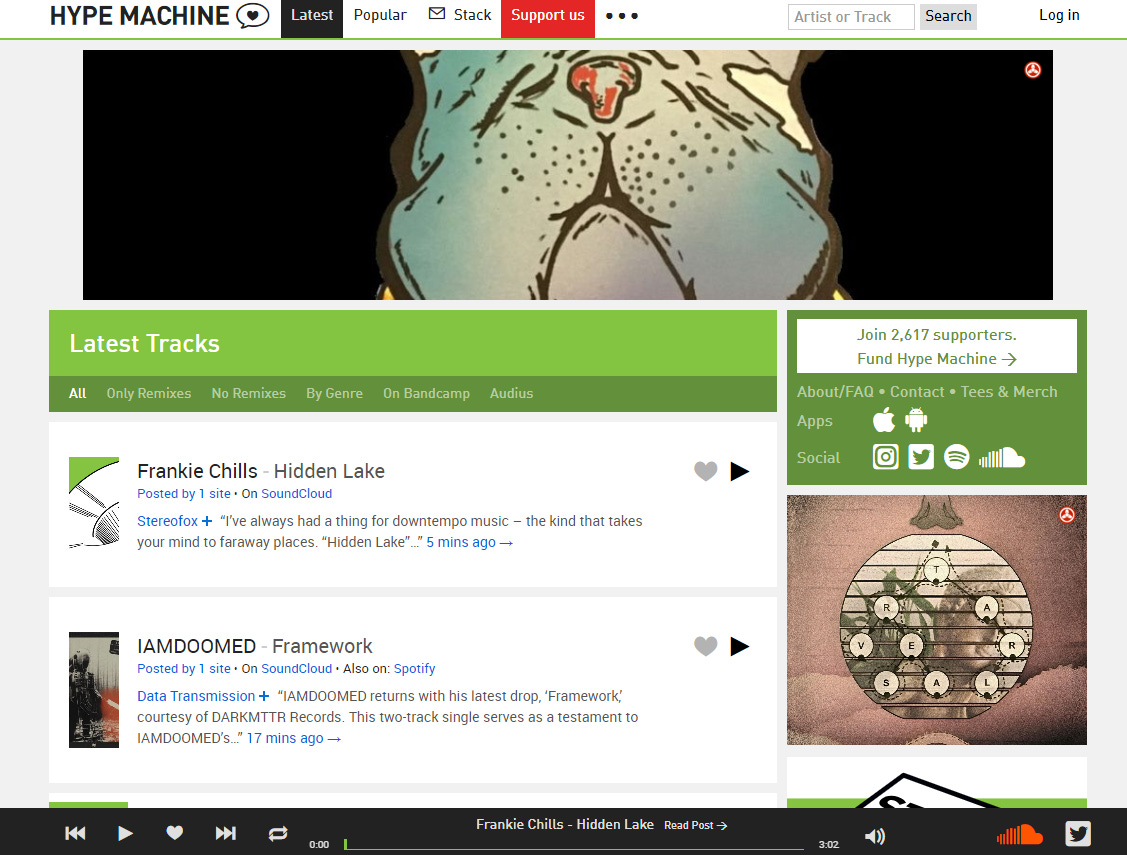Open the Twitter social icon in sidebar
This screenshot has height=855, width=1127.
click(x=921, y=457)
